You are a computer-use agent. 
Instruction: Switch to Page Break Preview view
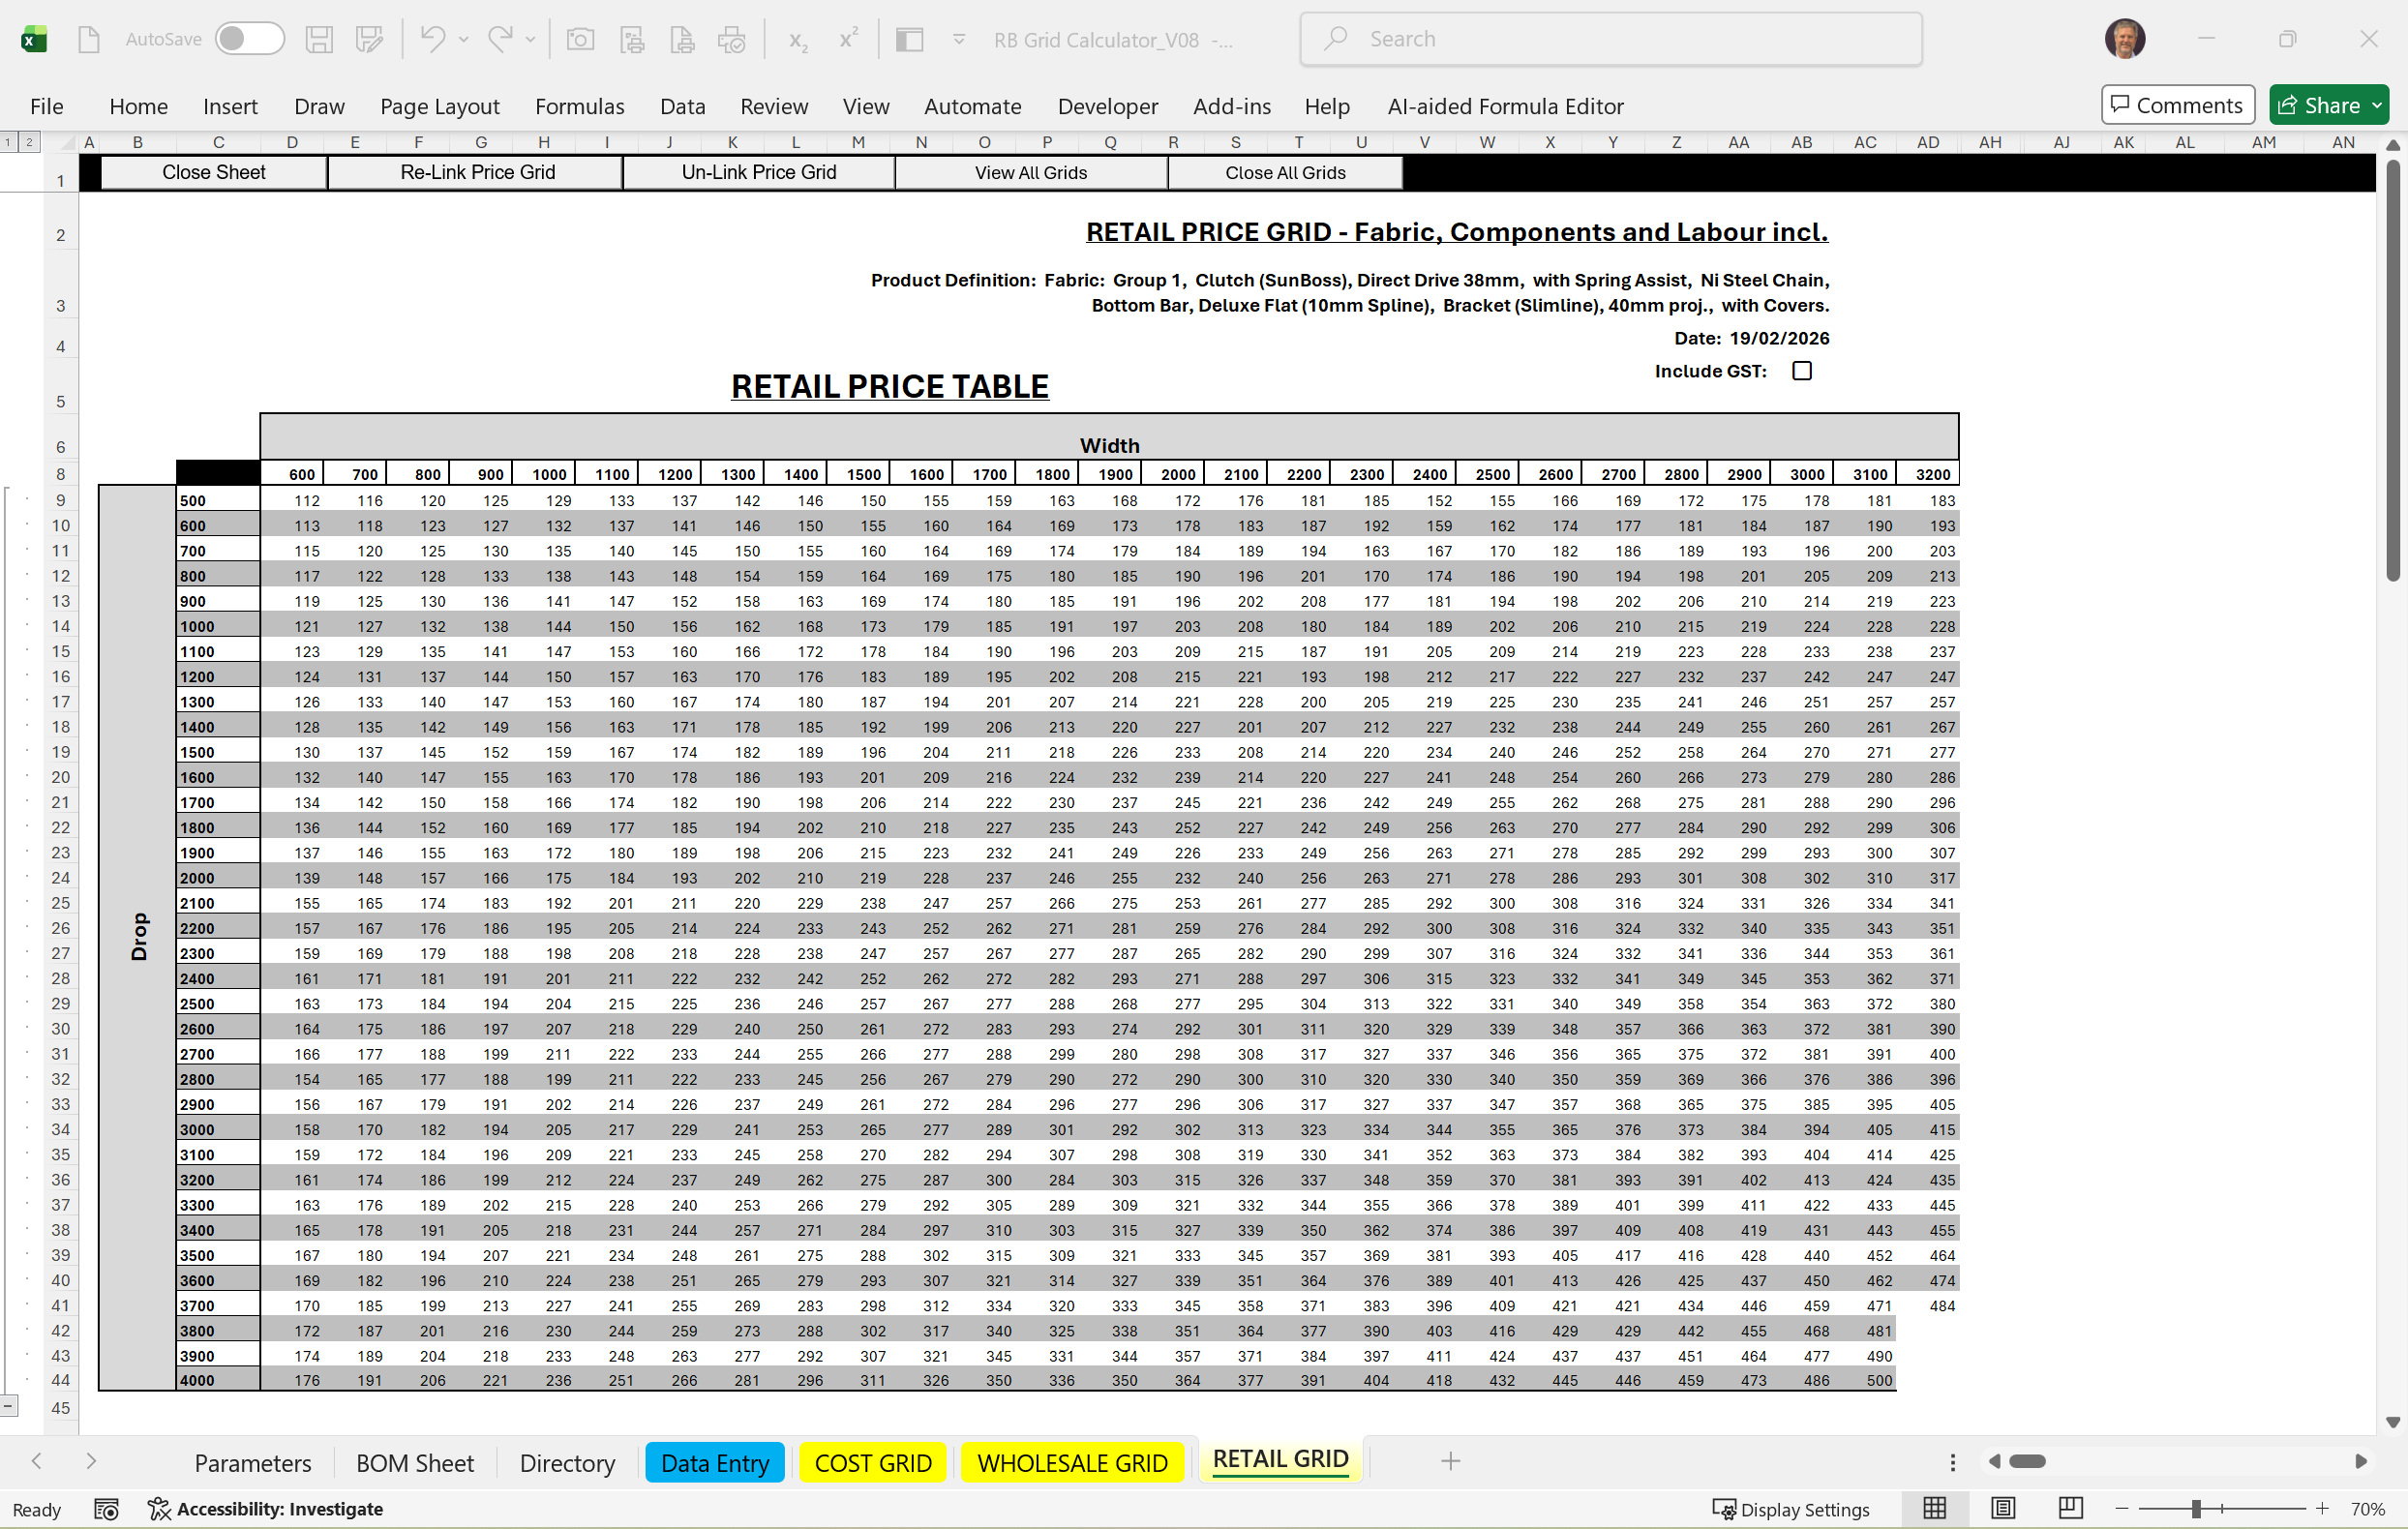tap(2070, 1508)
